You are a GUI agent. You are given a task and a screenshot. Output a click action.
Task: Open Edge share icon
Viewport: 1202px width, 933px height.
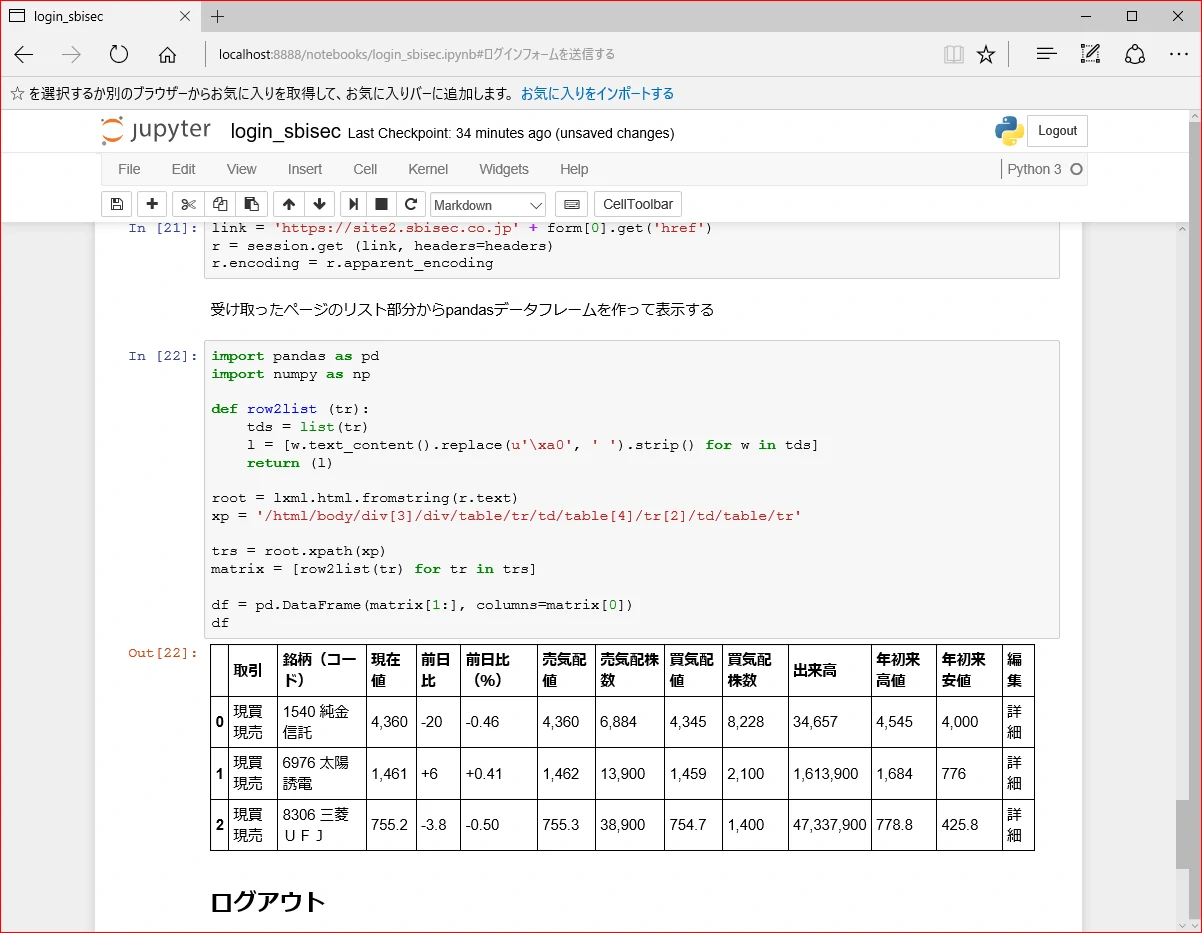1135,54
